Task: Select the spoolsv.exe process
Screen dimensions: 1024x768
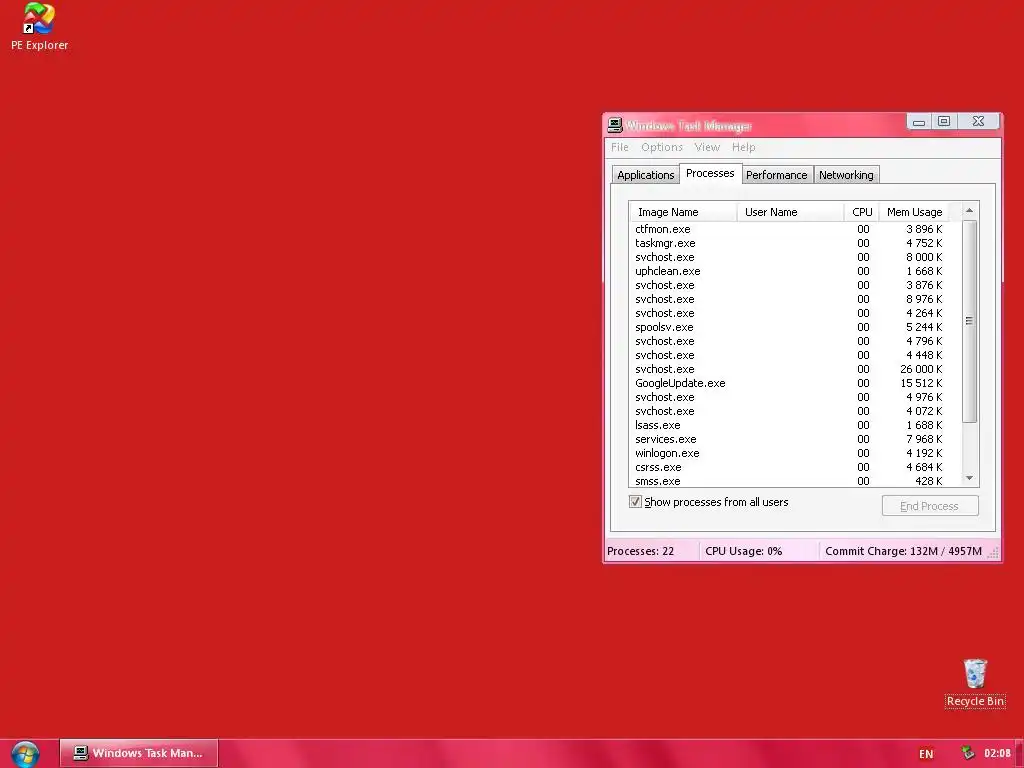Action: 789,327
